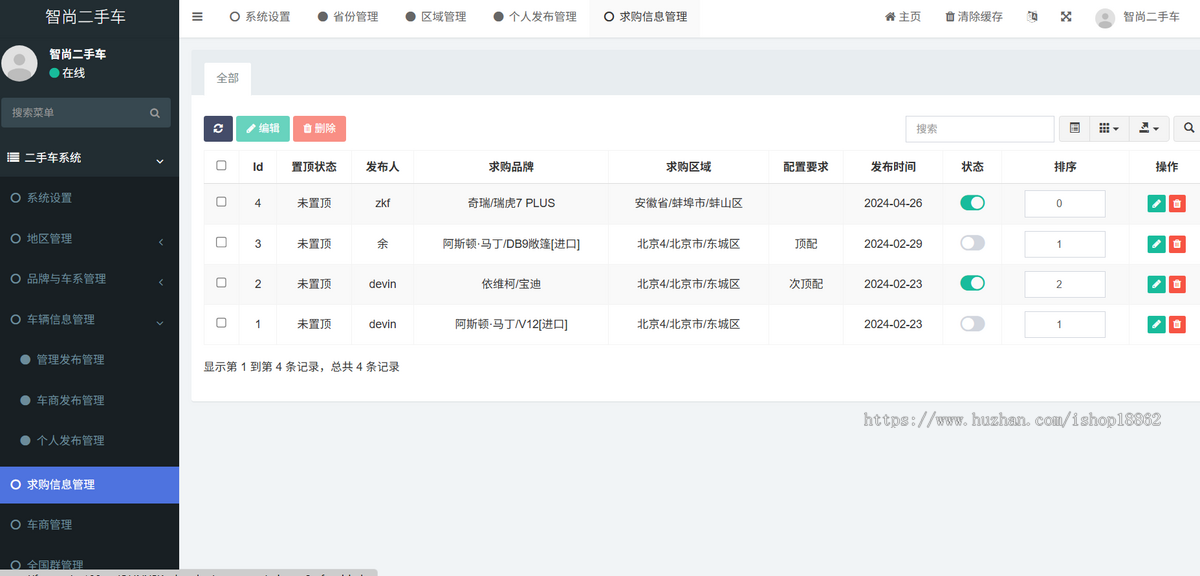Open the columns visibility dropdown
The image size is (1200, 576).
[1108, 128]
